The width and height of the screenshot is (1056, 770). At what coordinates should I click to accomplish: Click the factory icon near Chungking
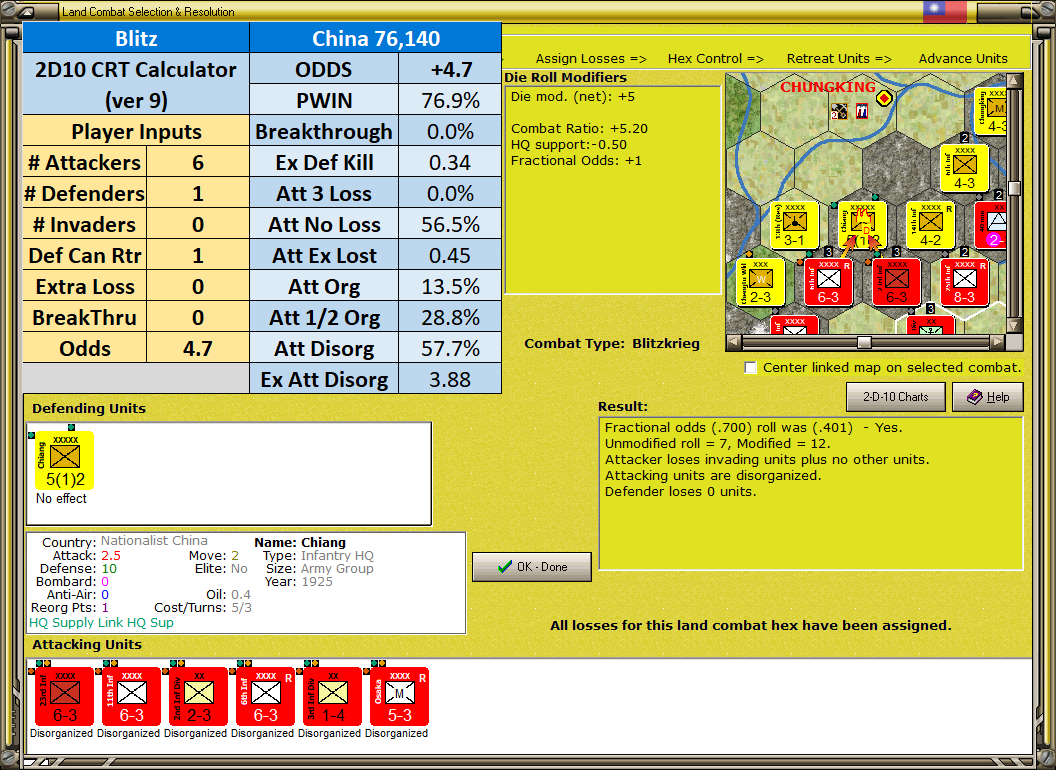[x=861, y=110]
